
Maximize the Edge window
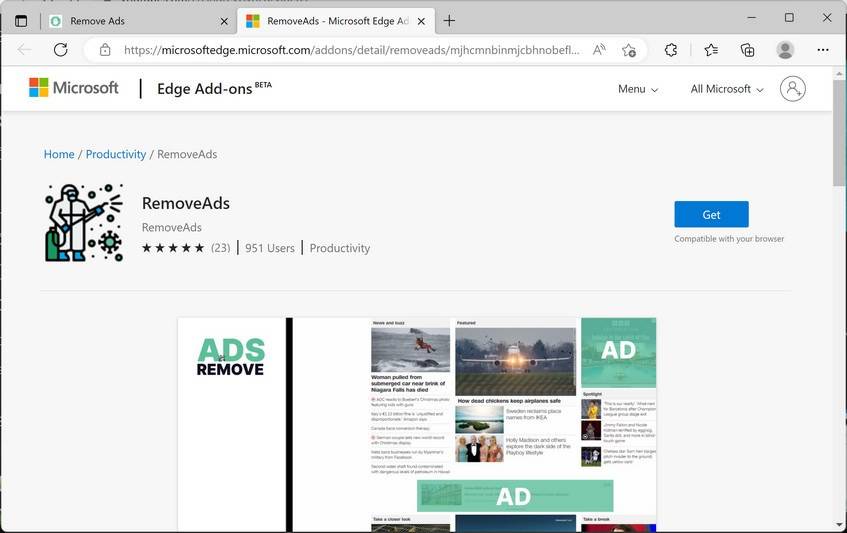[789, 18]
